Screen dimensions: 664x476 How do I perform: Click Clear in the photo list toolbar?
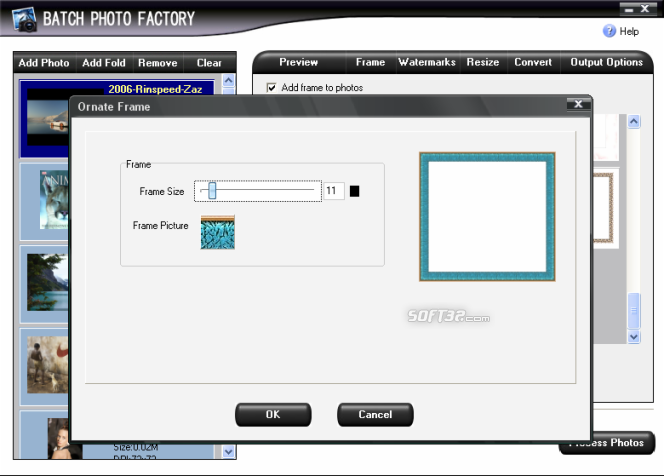[x=209, y=63]
